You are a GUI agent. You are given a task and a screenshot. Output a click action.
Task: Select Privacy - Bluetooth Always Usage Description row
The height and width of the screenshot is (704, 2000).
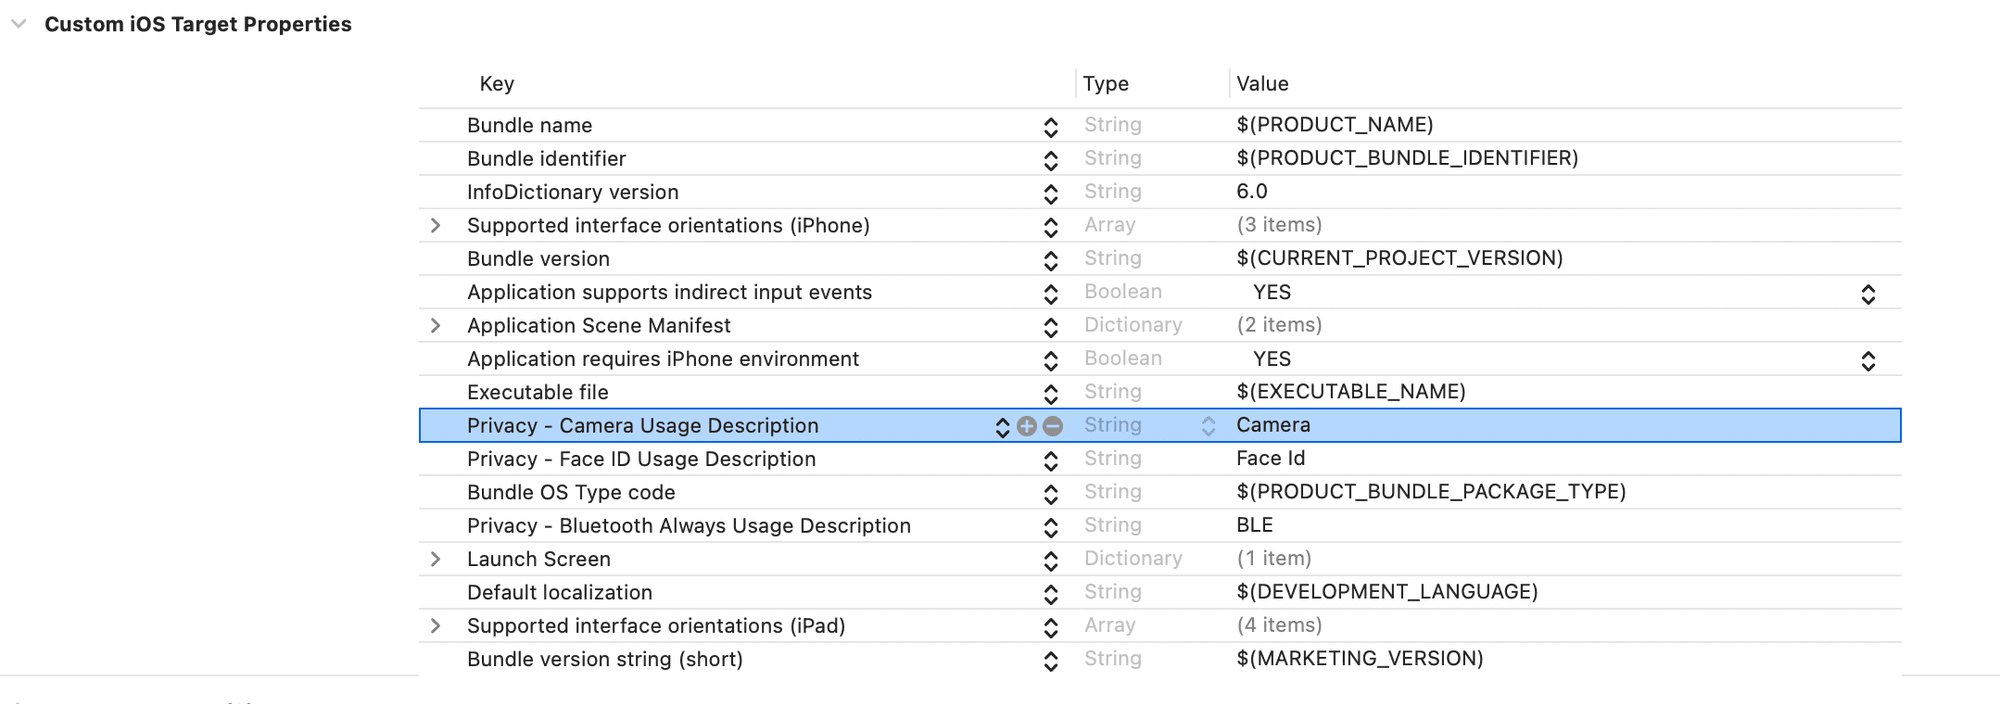pos(688,526)
